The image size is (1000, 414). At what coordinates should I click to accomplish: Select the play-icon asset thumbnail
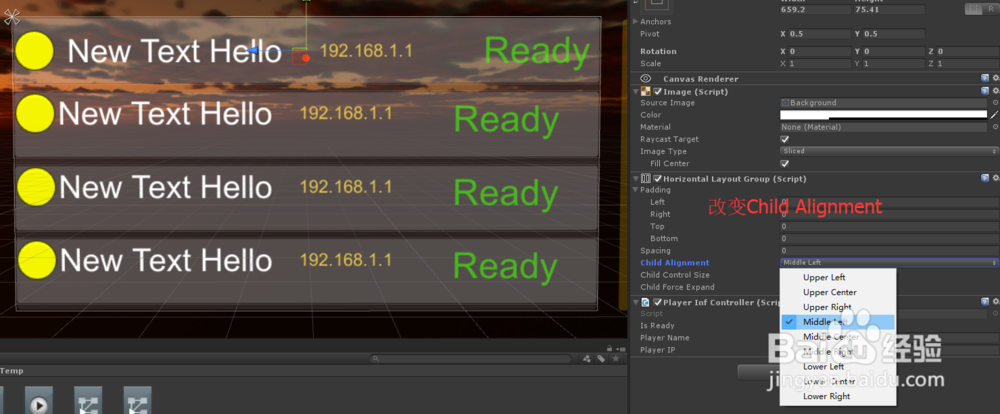click(38, 400)
